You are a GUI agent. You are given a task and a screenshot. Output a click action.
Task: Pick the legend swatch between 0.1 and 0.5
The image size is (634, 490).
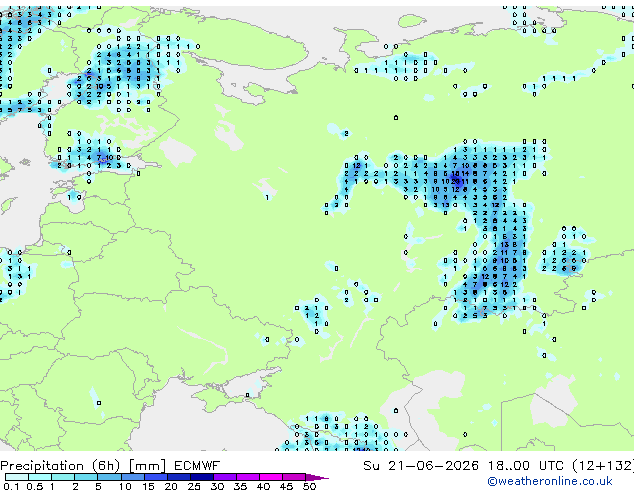click(17, 477)
